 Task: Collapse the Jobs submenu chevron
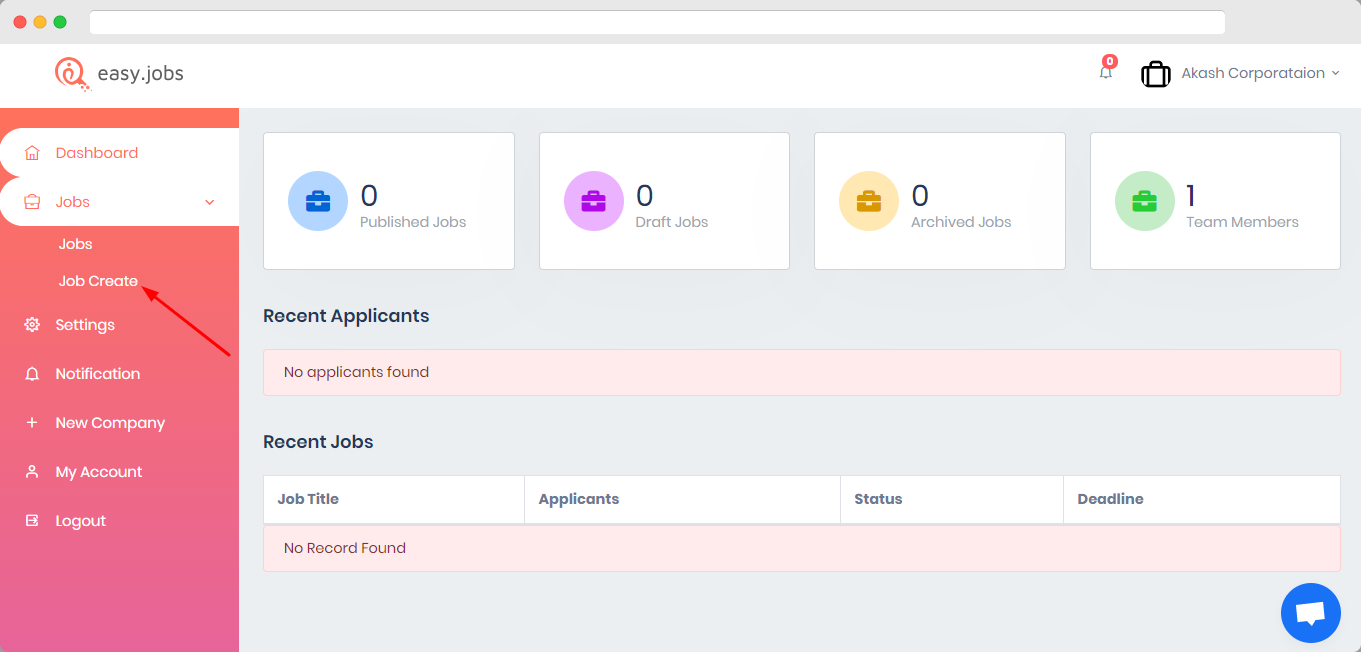click(210, 202)
